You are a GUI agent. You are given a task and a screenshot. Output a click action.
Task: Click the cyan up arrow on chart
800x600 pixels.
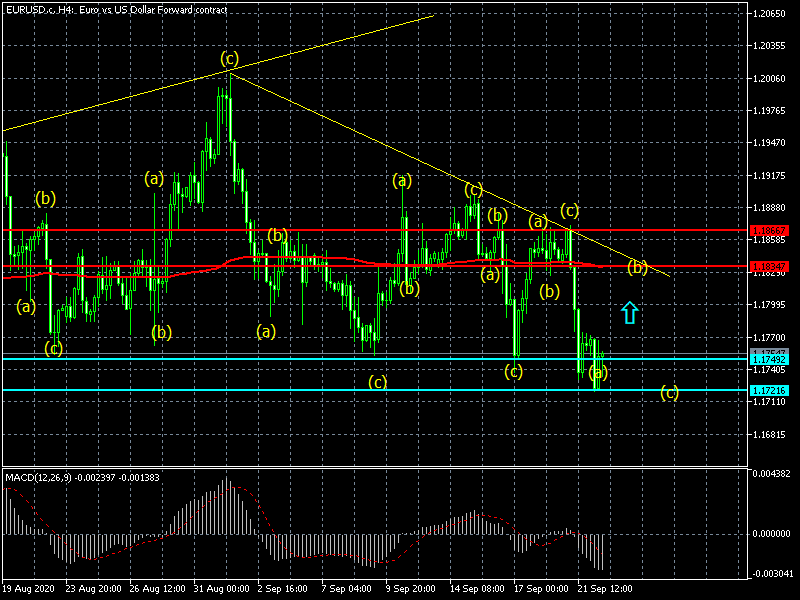pos(629,313)
